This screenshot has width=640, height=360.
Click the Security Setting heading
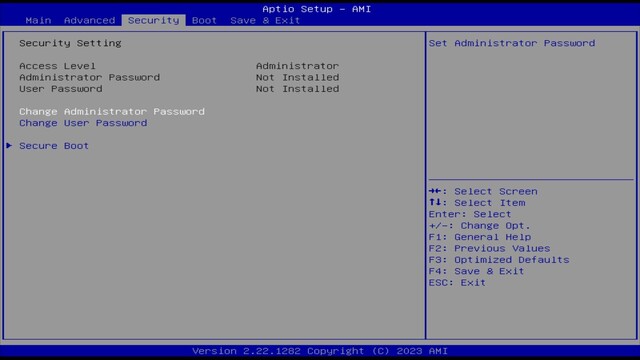coord(70,43)
